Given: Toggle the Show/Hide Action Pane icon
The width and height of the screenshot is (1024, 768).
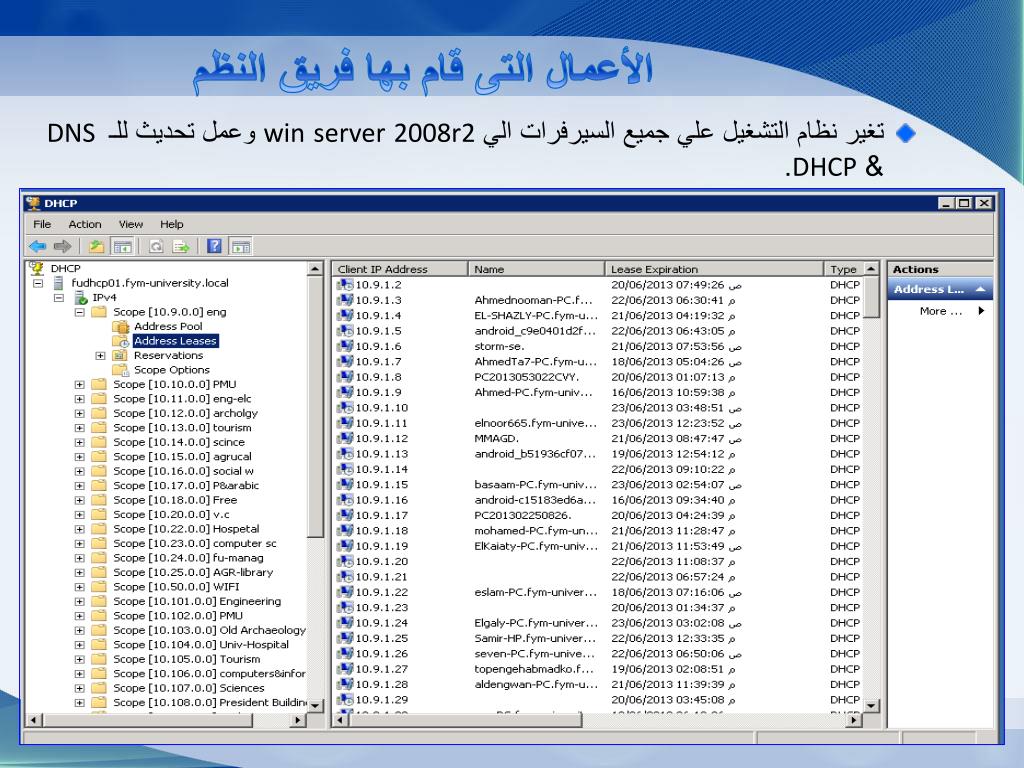Looking at the screenshot, I should tap(241, 246).
